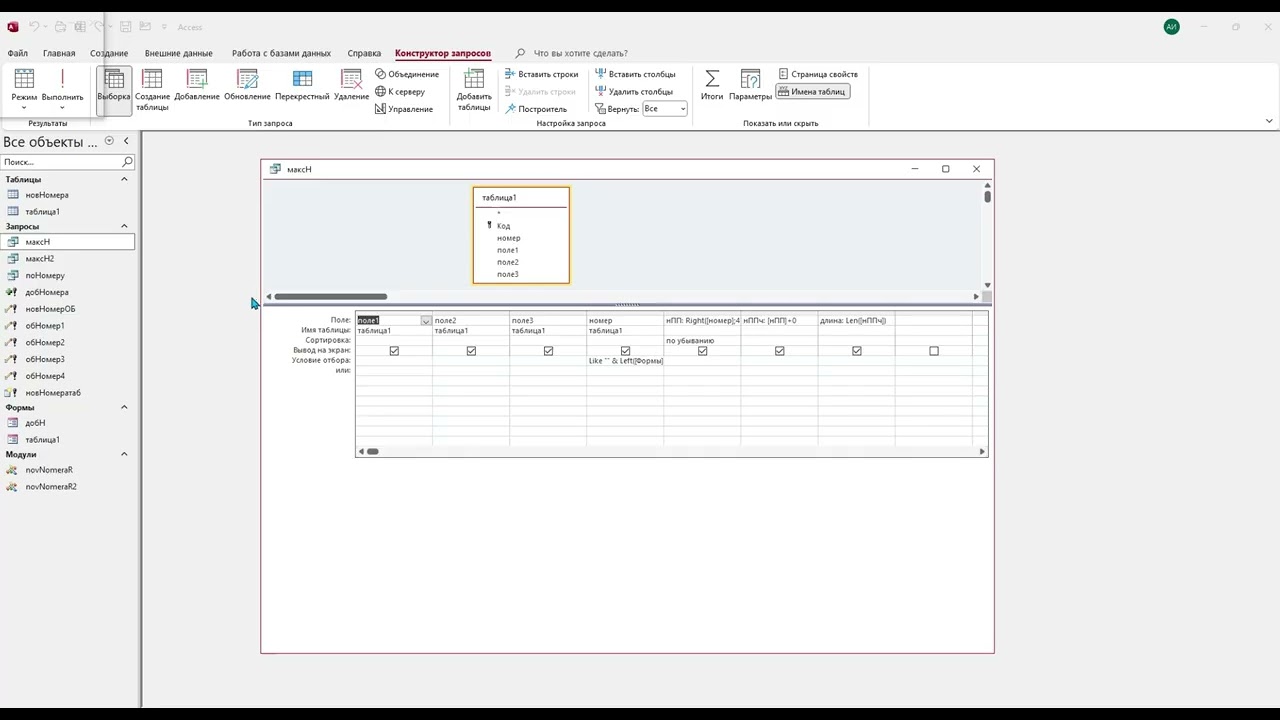Open the Вернуть combo box
This screenshot has height=720, width=1280.
tap(665, 109)
